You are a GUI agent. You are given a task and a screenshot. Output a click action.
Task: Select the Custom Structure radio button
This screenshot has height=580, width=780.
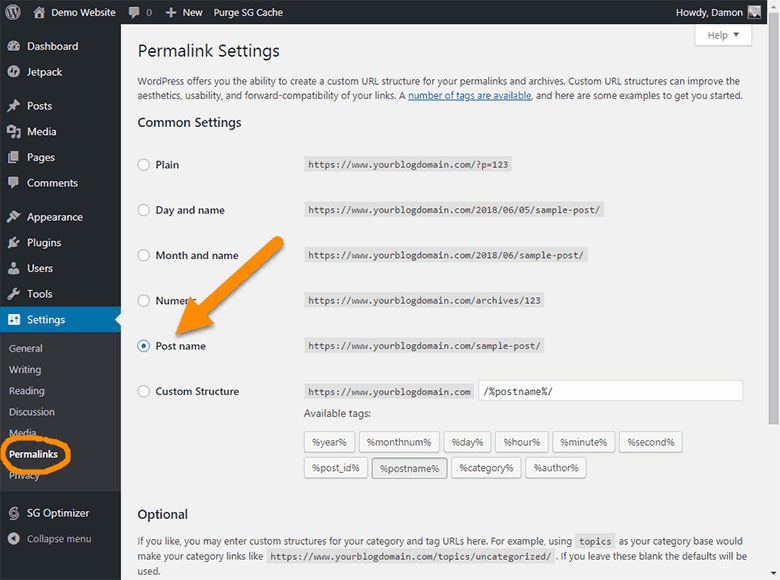[x=143, y=391]
